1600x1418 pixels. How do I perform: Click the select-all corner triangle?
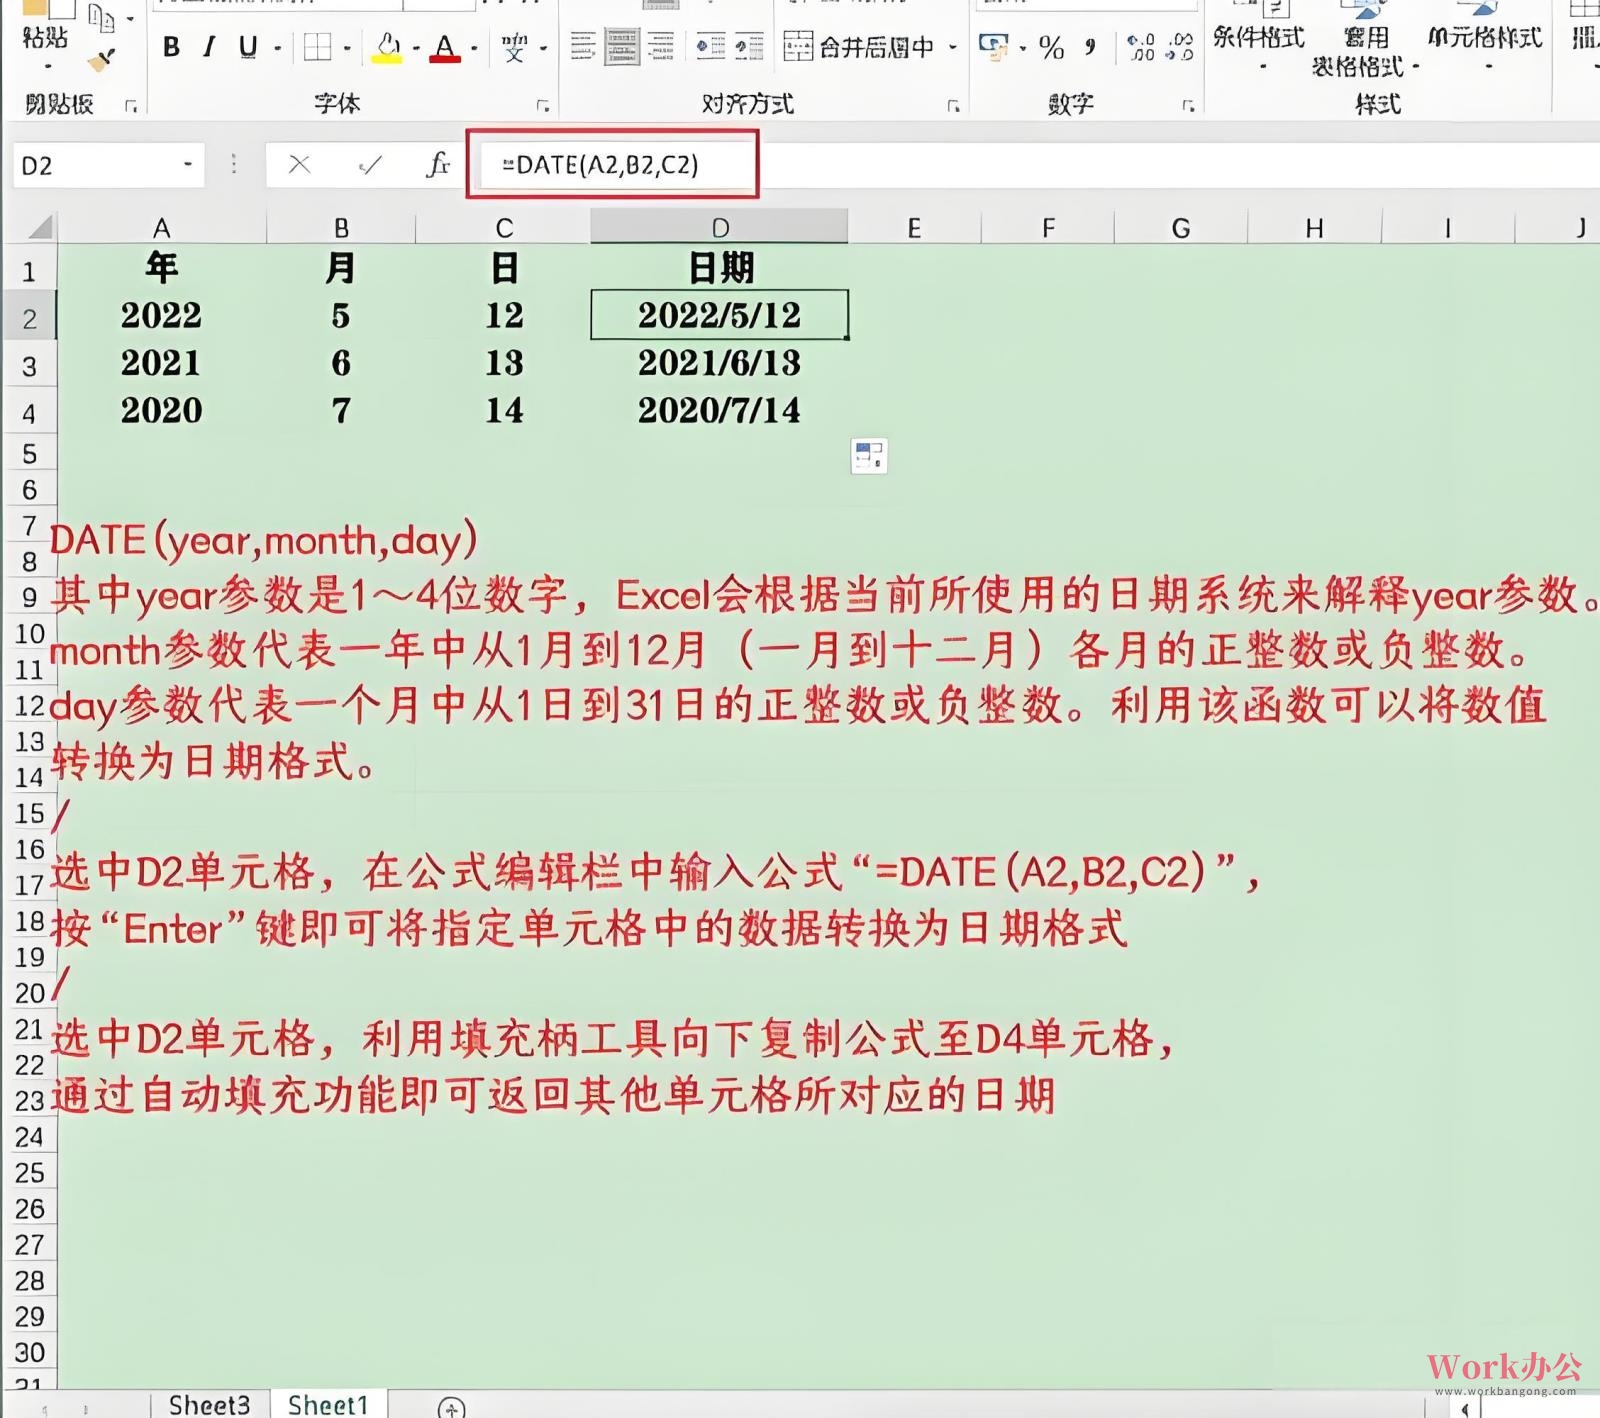(39, 228)
